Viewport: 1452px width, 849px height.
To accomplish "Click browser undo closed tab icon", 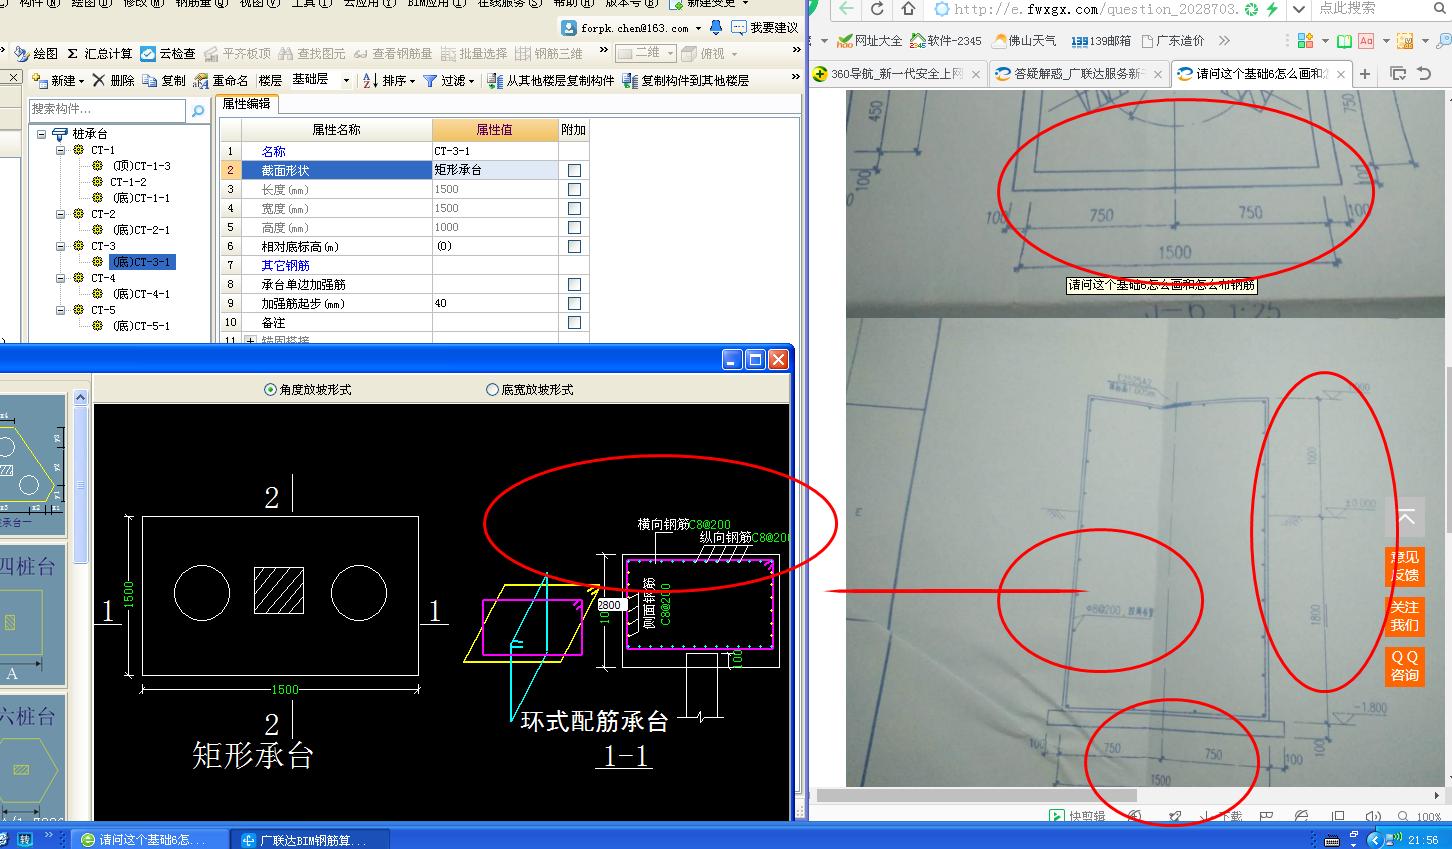I will [x=1424, y=74].
